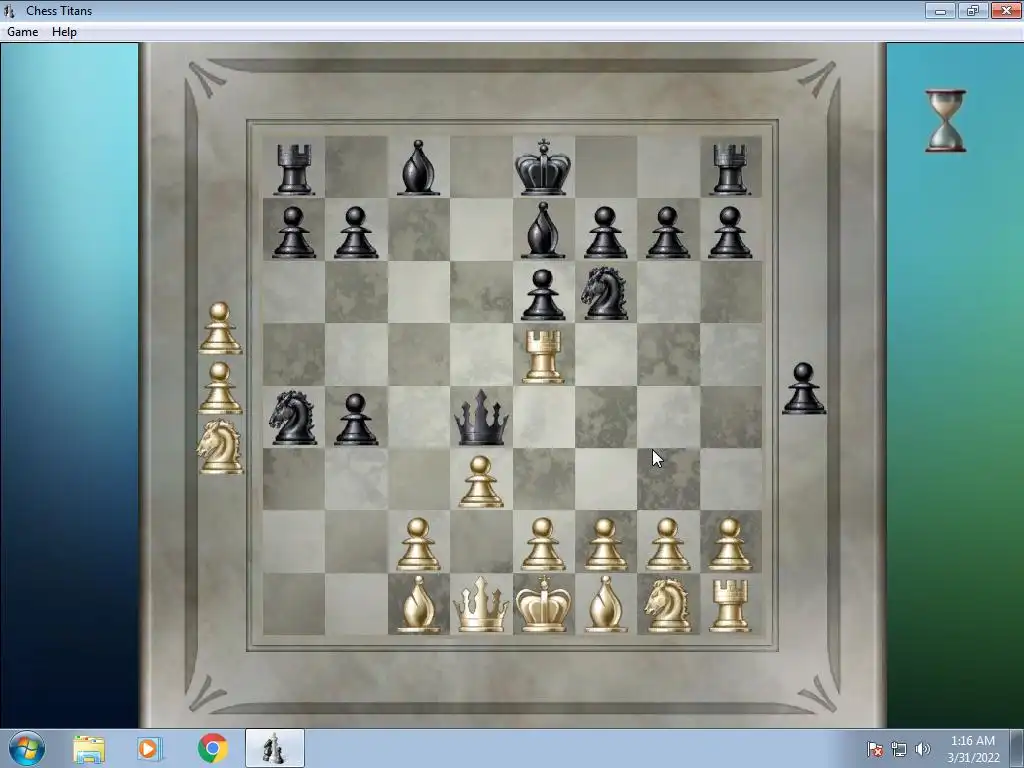This screenshot has height=768, width=1024.
Task: Select the white pawn on e2
Action: click(x=543, y=545)
